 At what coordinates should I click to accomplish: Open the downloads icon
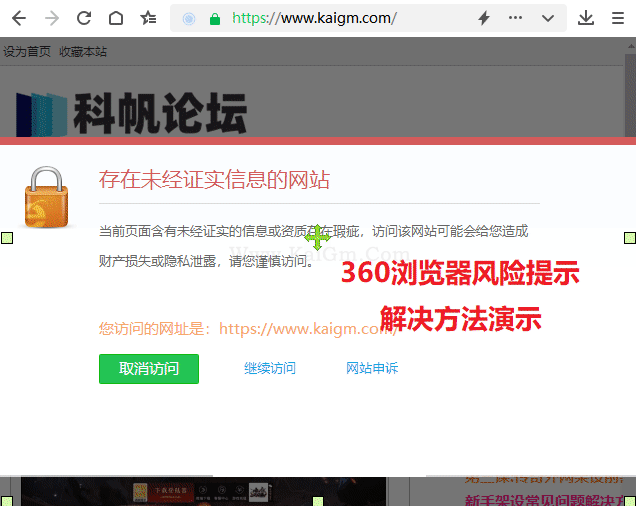pos(586,18)
